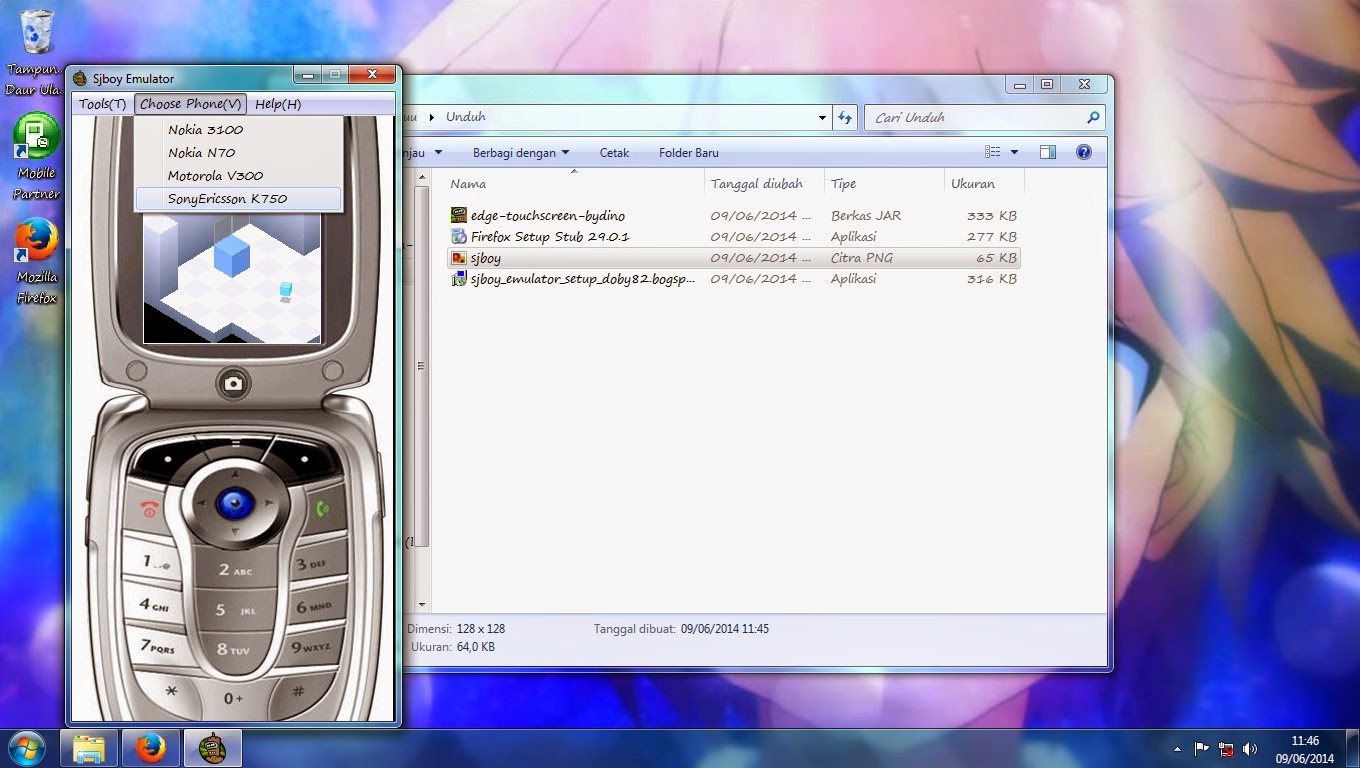
Task: Open Explorer help with the question mark
Action: pos(1083,152)
